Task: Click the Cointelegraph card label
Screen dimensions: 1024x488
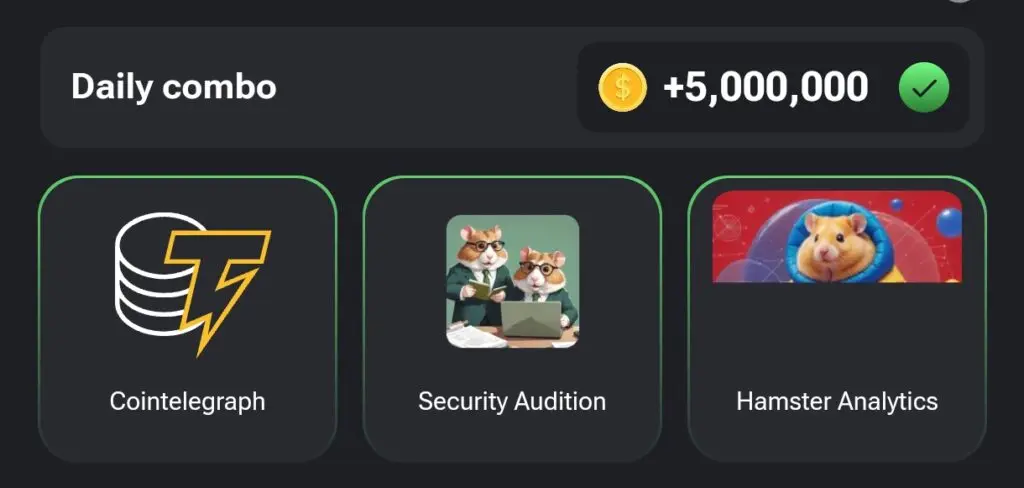Action: (188, 402)
